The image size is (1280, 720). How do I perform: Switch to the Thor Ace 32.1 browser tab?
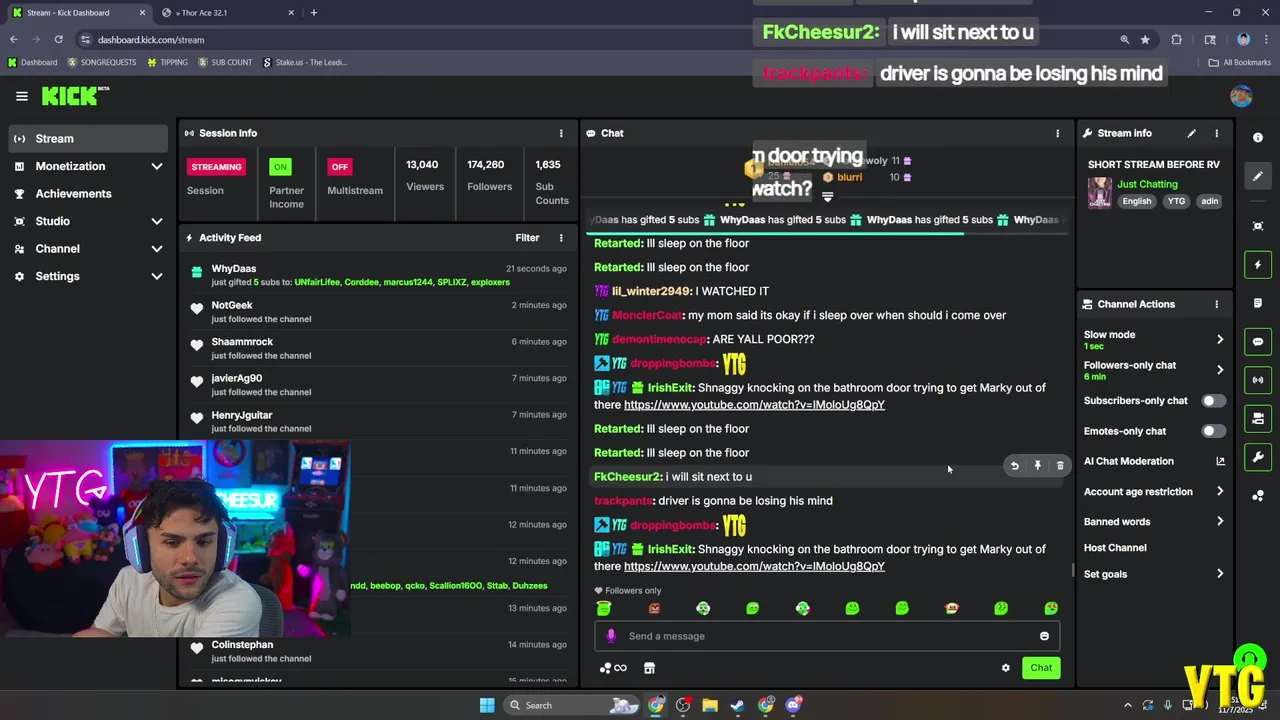pyautogui.click(x=228, y=13)
